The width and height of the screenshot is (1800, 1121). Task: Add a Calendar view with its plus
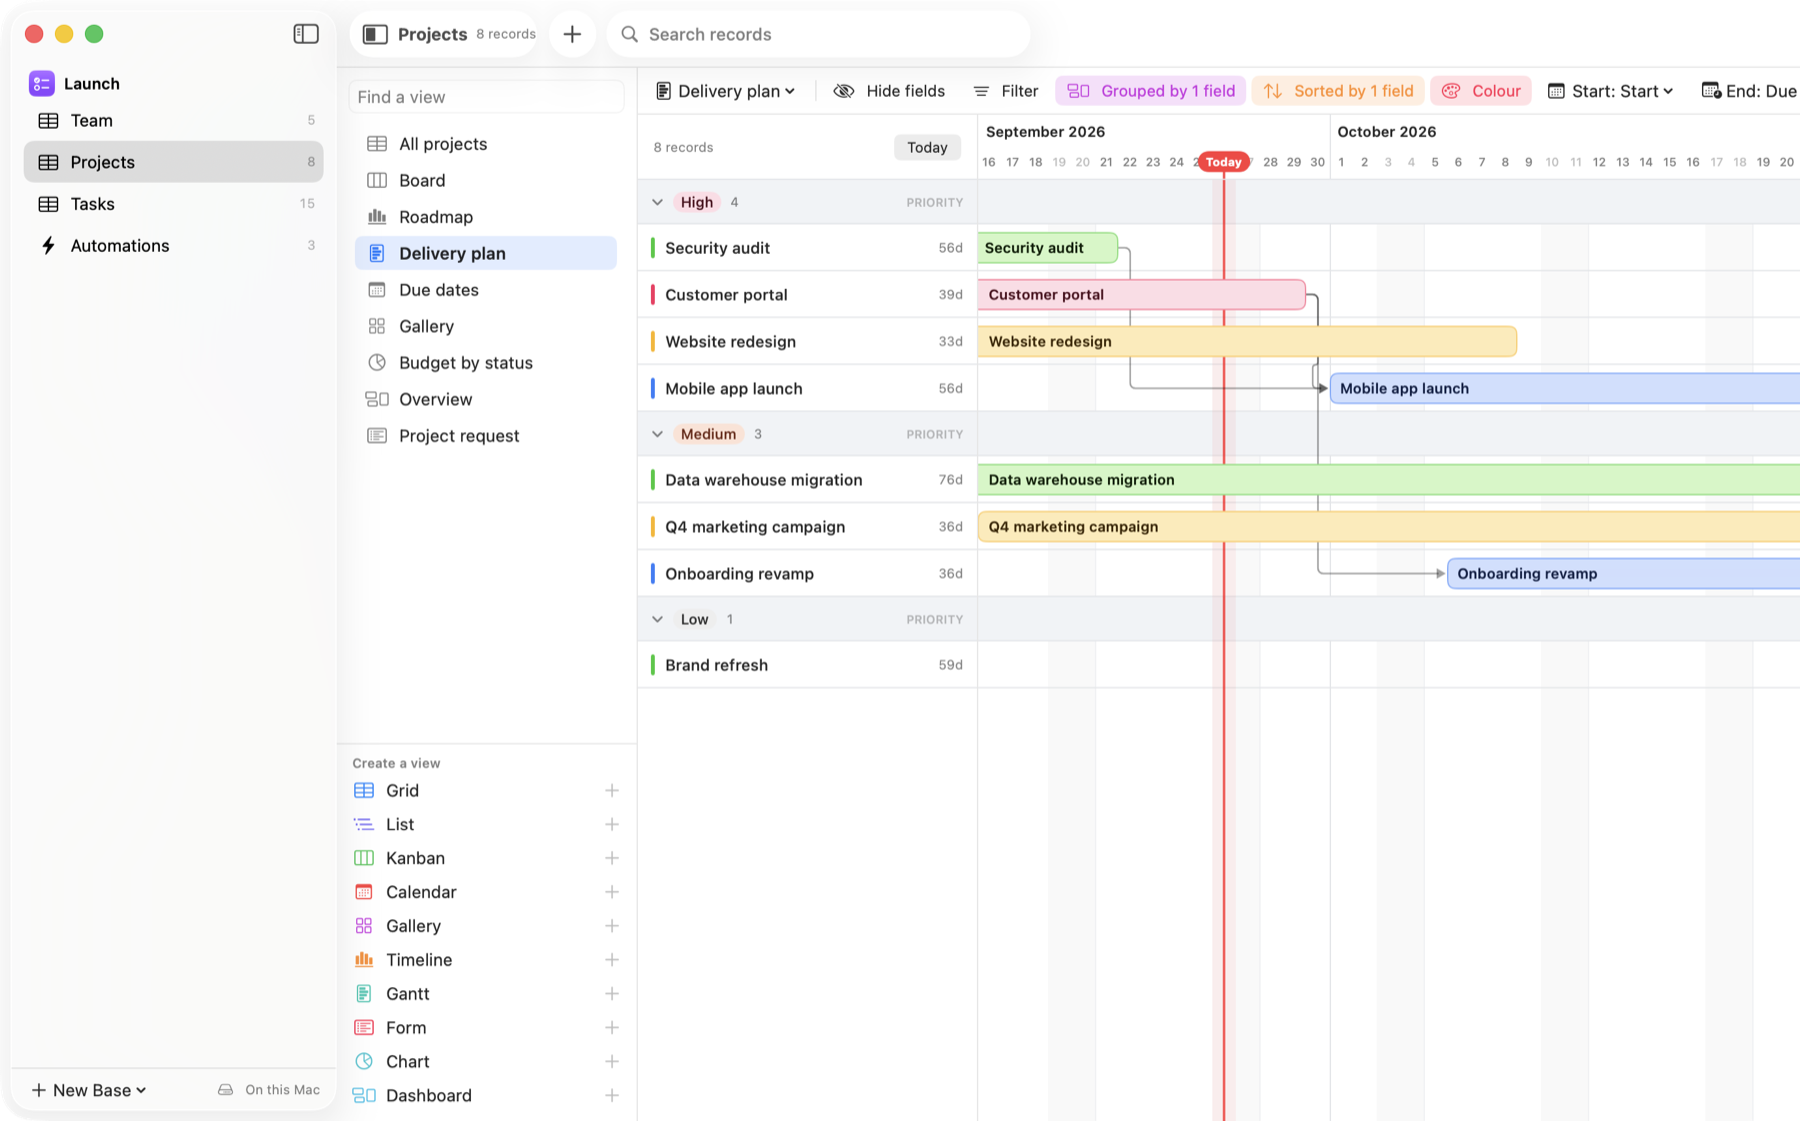click(612, 892)
